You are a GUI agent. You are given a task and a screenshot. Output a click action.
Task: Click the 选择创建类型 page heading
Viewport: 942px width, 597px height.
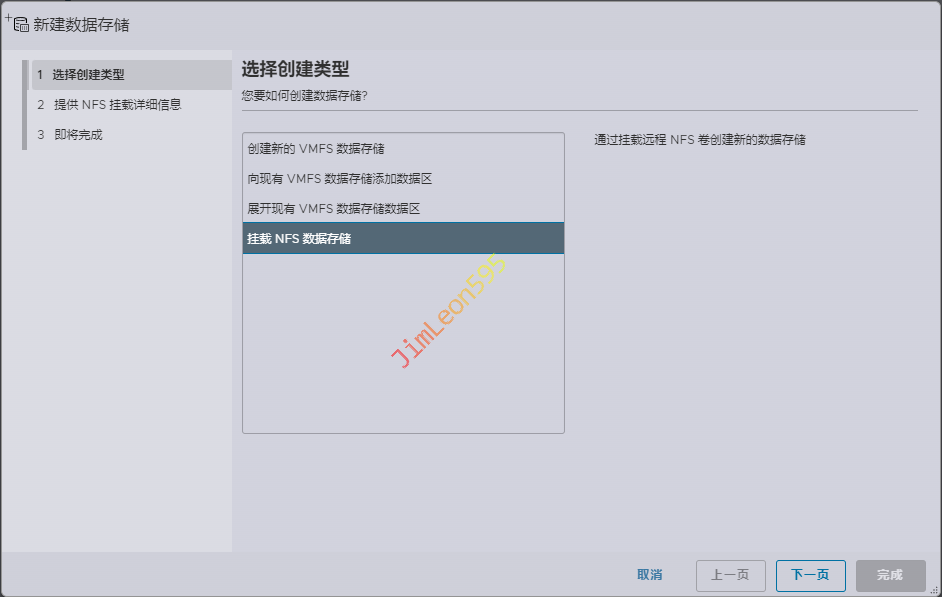click(295, 68)
